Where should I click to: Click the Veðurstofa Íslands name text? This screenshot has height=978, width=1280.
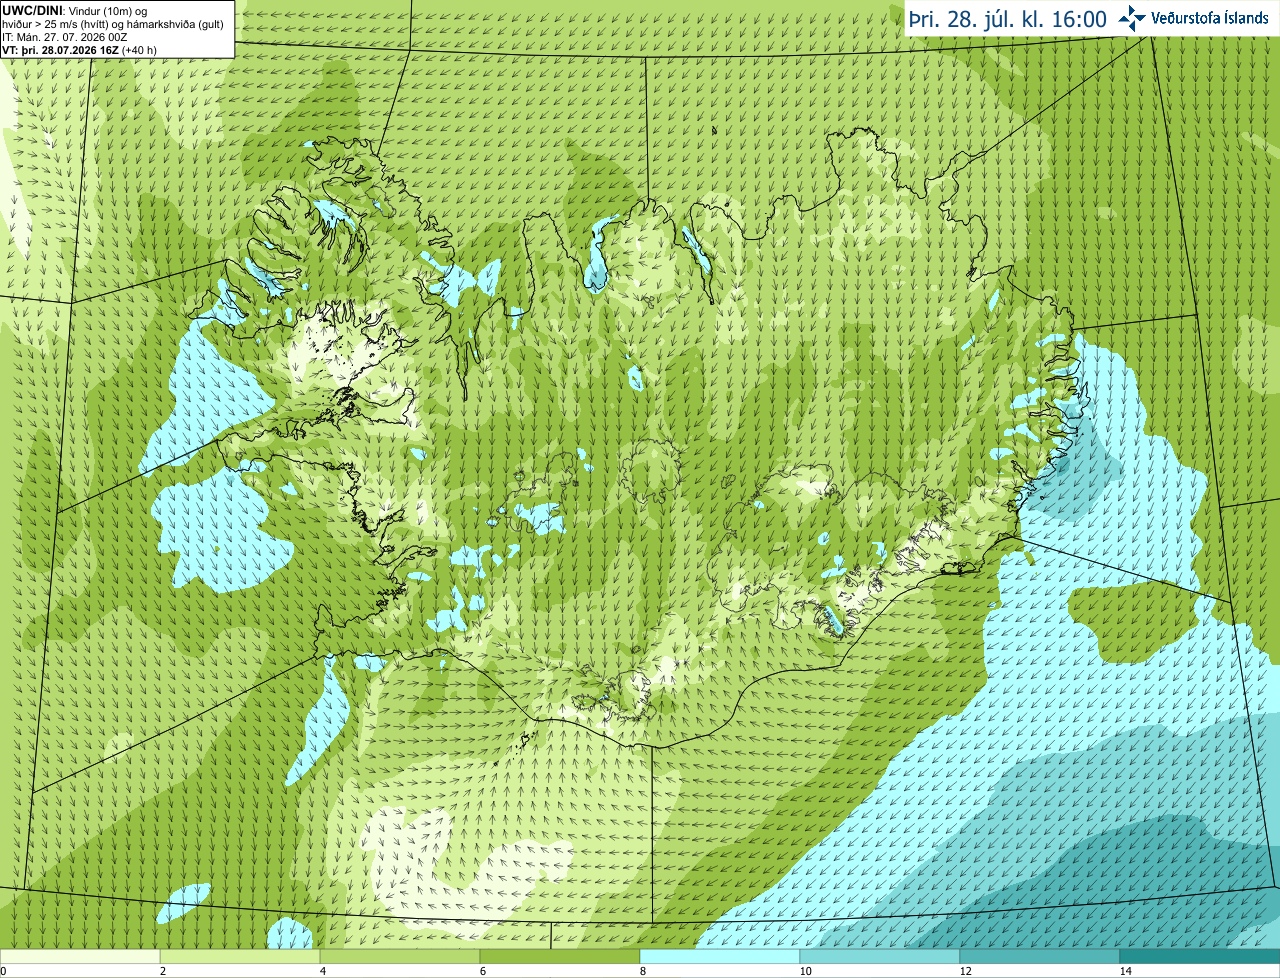(1210, 18)
